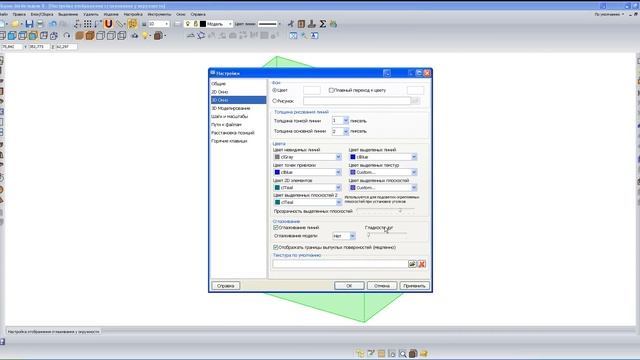The height and width of the screenshot is (360, 640).
Task: Toggle the orange magnet snap icon
Action: click(x=108, y=24)
